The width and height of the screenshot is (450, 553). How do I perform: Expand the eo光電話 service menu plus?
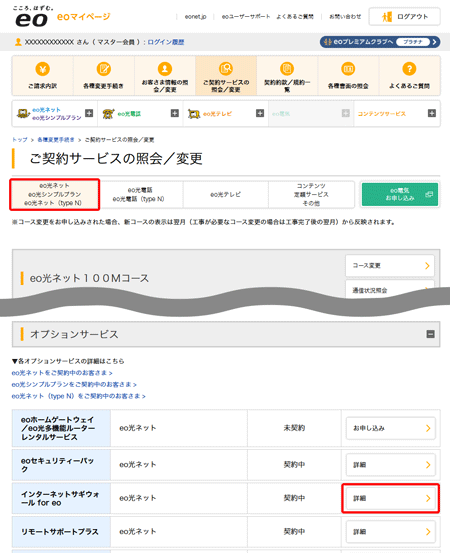point(175,113)
